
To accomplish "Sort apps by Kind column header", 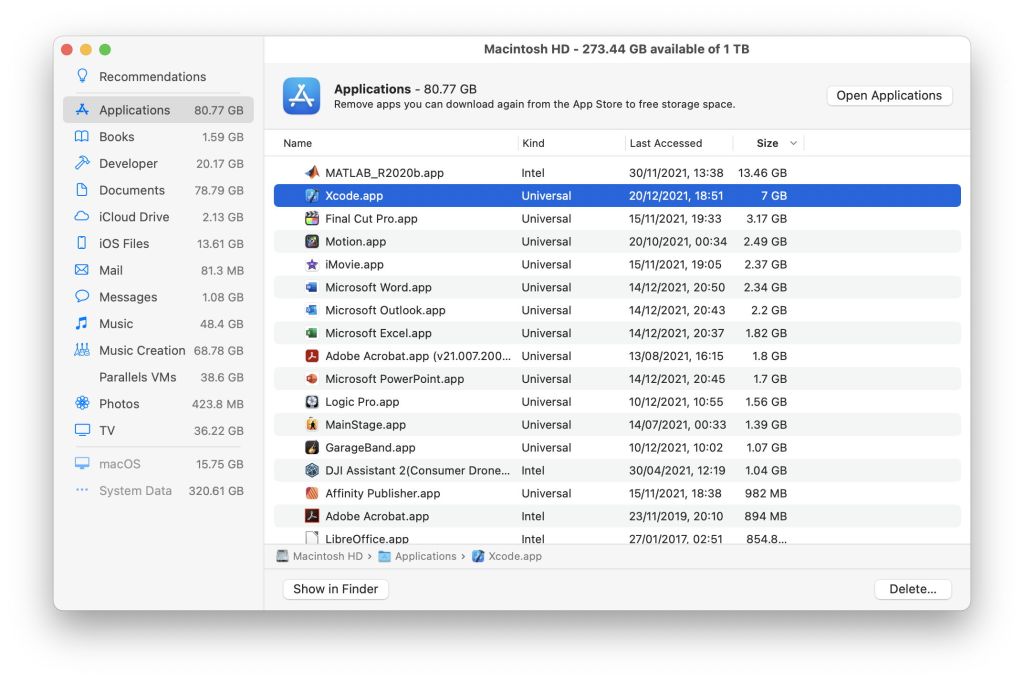I will [533, 143].
